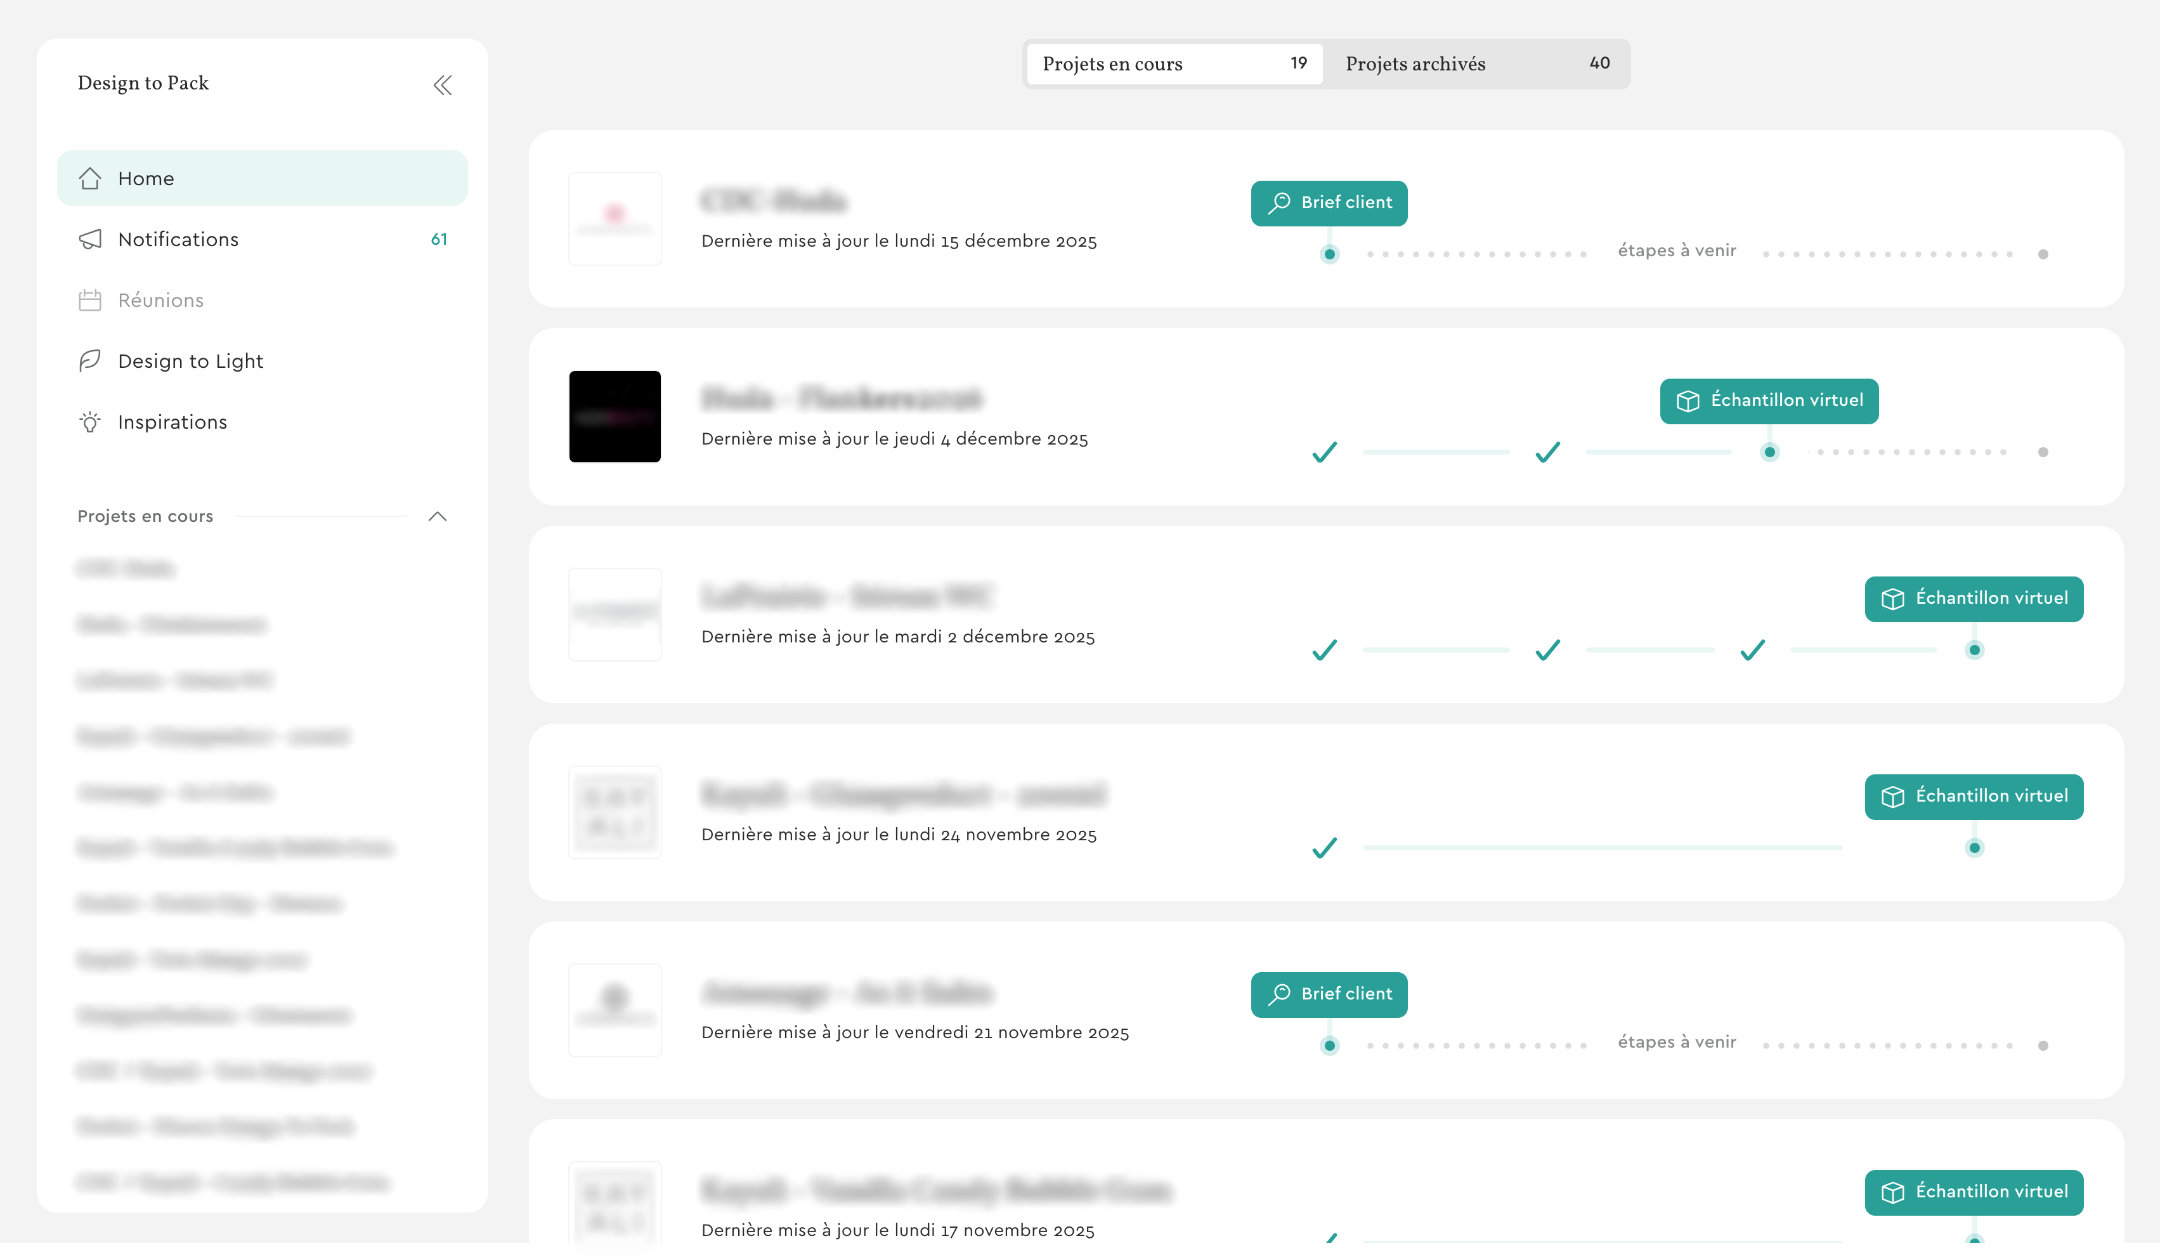Image resolution: width=2160 pixels, height=1259 pixels.
Task: Click the Inspirations lightbulb icon
Action: click(x=90, y=422)
